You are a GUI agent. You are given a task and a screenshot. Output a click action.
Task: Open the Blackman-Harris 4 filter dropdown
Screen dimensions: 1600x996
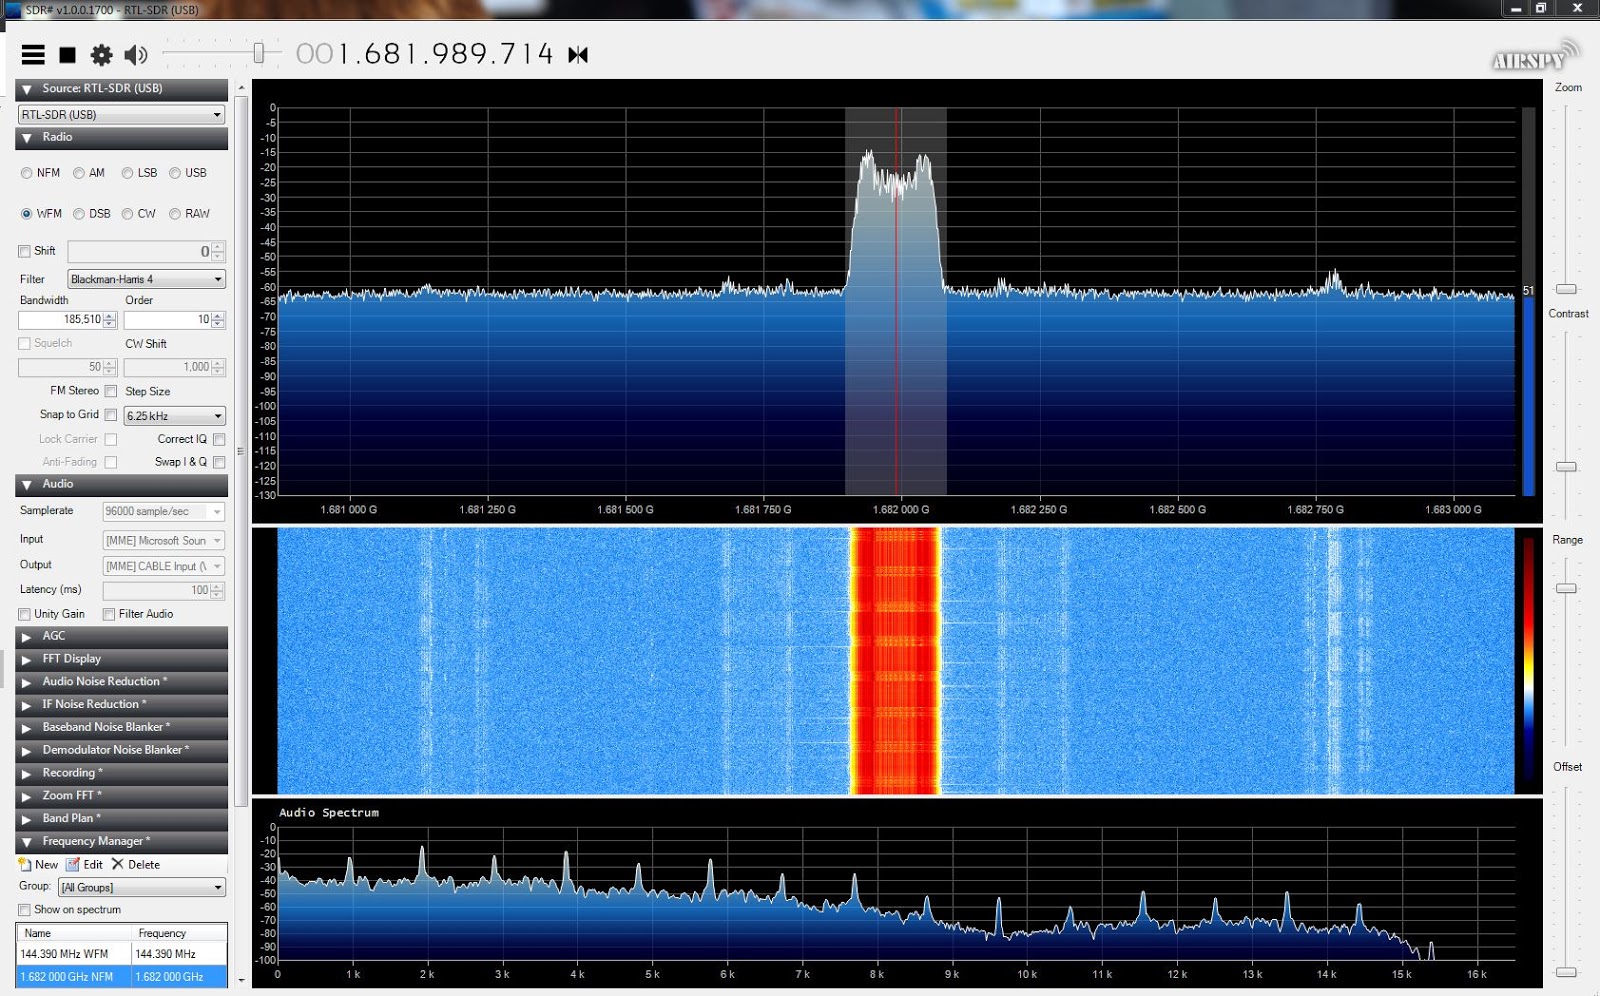[145, 279]
